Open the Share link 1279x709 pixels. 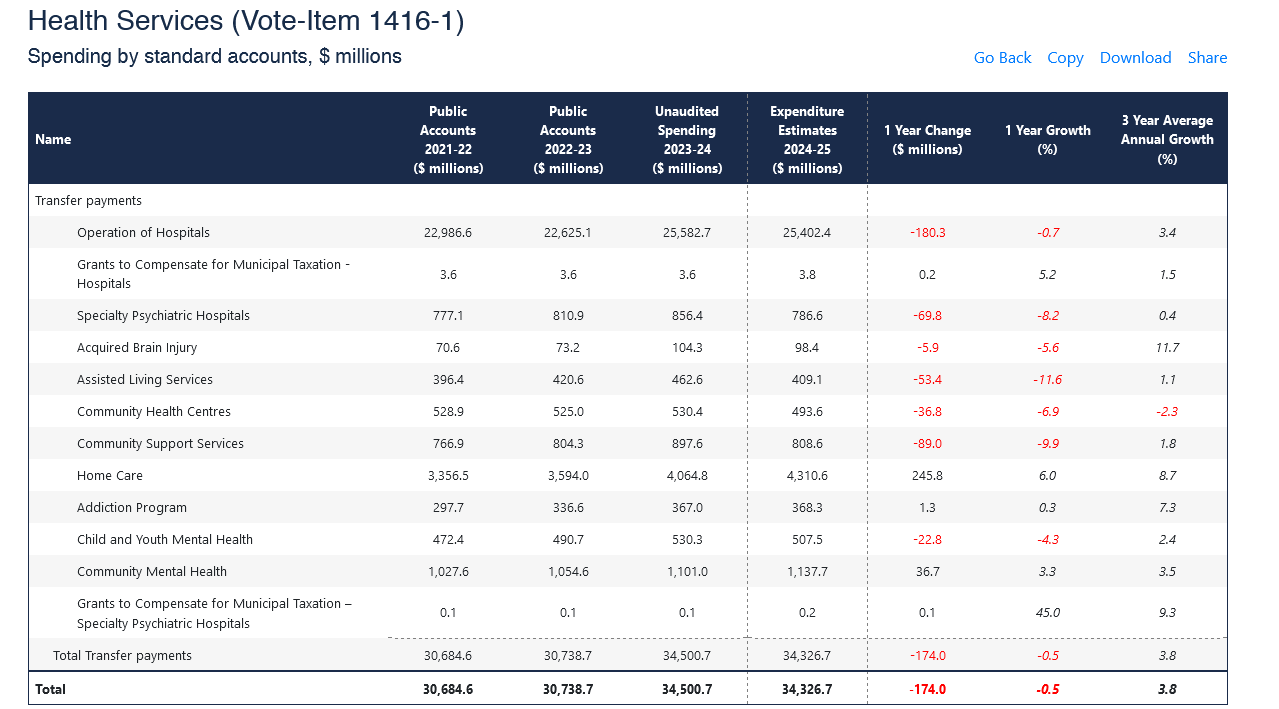1207,58
